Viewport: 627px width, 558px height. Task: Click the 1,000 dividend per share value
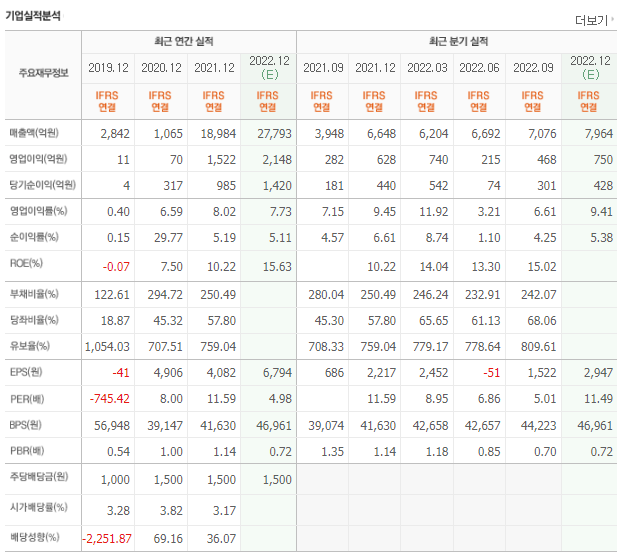pyautogui.click(x=115, y=480)
